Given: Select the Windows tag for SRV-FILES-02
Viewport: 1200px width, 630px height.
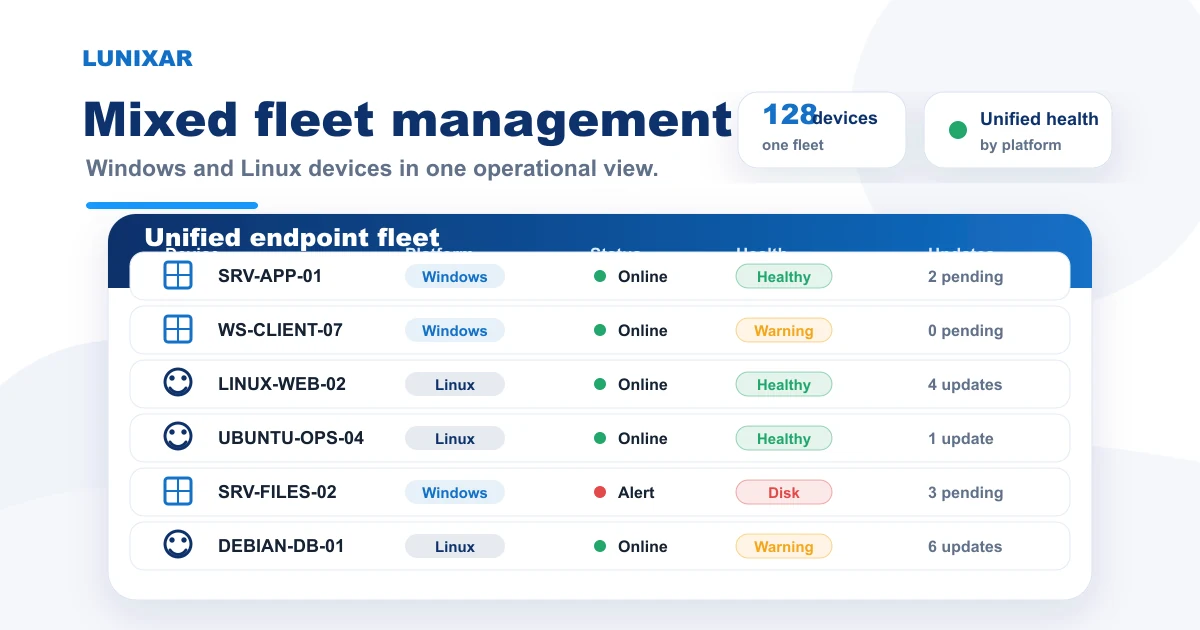Looking at the screenshot, I should [x=455, y=493].
